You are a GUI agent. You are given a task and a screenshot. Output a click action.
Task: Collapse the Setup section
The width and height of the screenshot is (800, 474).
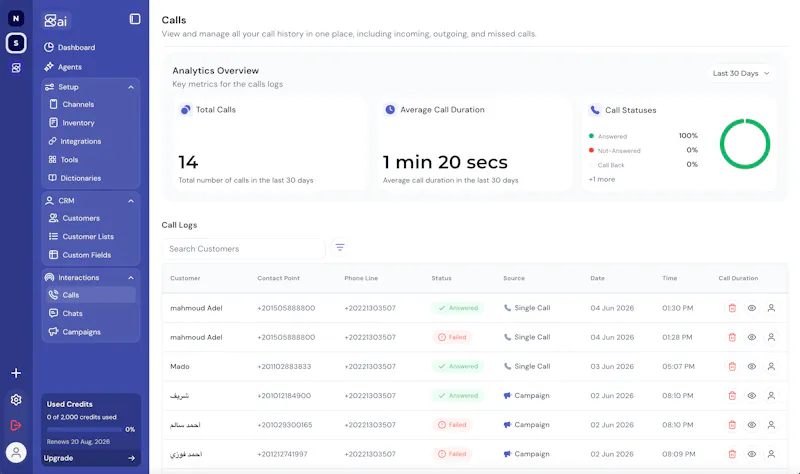click(131, 87)
